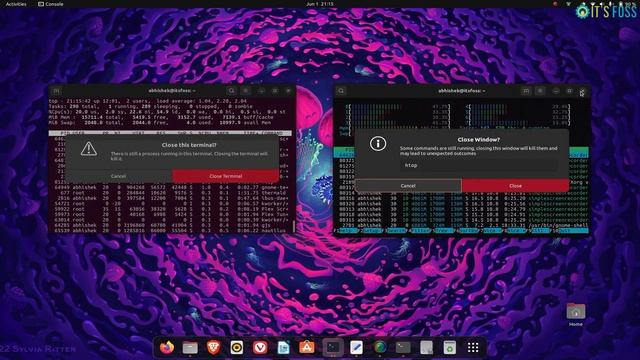Click the info circle icon in the Close Window dialog
640x360 pixels.
(x=378, y=144)
